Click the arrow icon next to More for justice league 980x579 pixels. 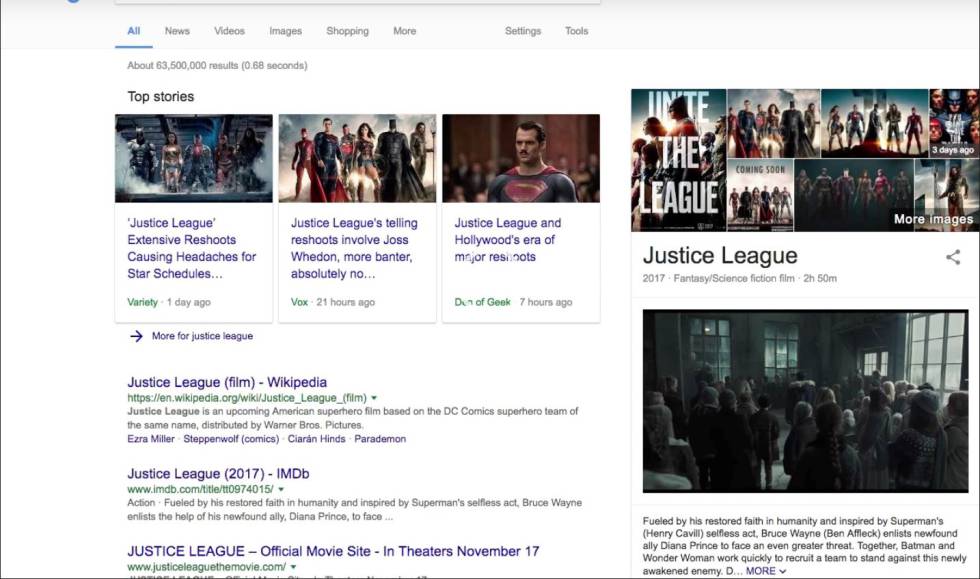(x=136, y=336)
